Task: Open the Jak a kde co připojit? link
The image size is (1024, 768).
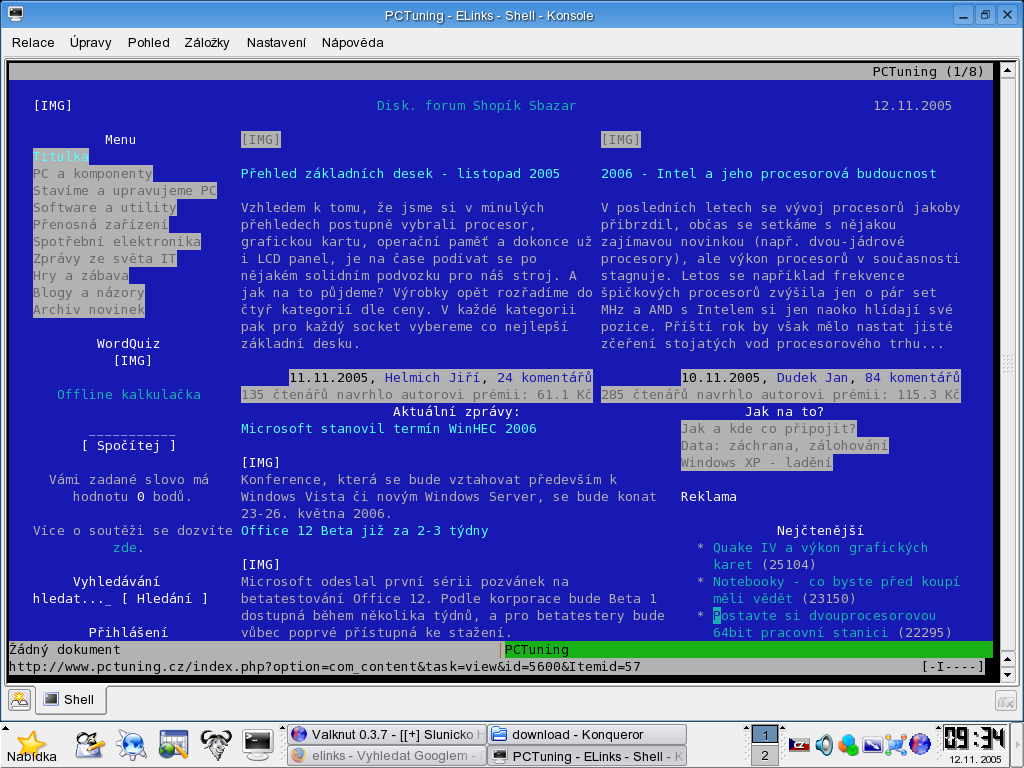Action: [769, 428]
